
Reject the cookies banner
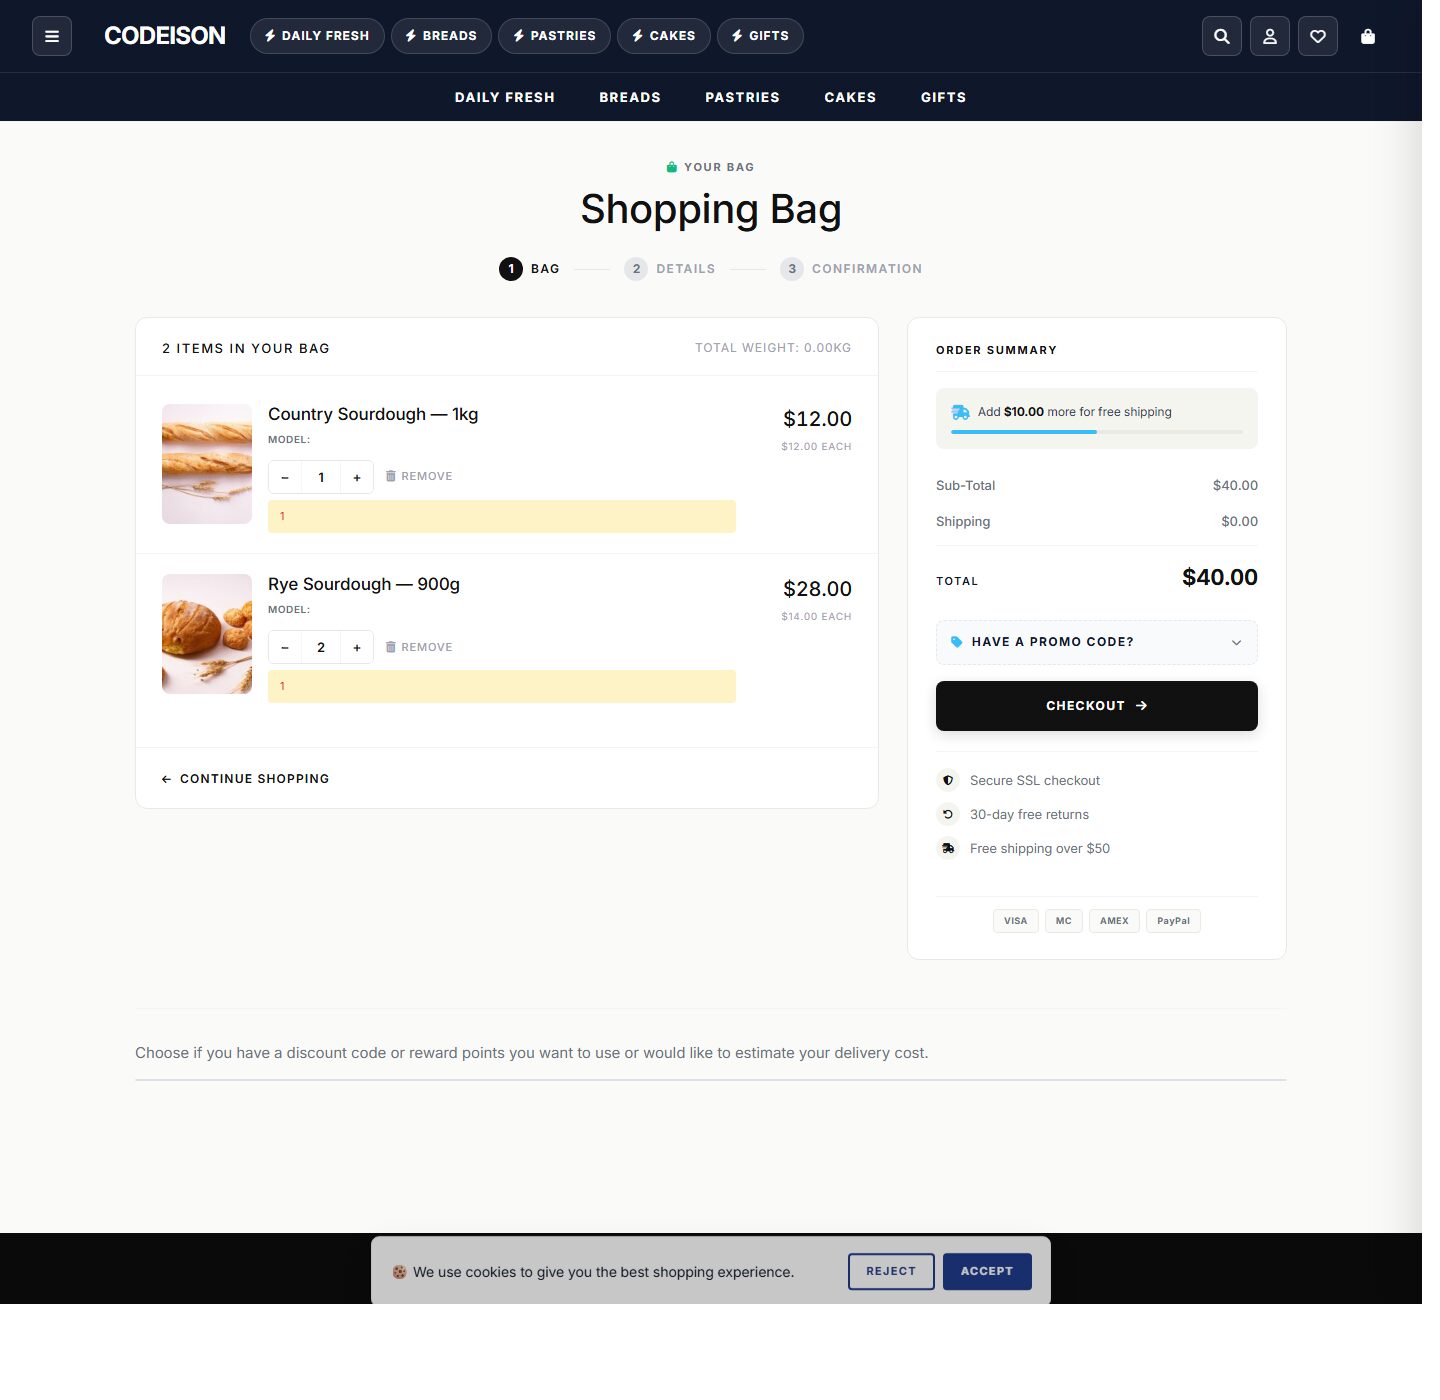tap(890, 1271)
